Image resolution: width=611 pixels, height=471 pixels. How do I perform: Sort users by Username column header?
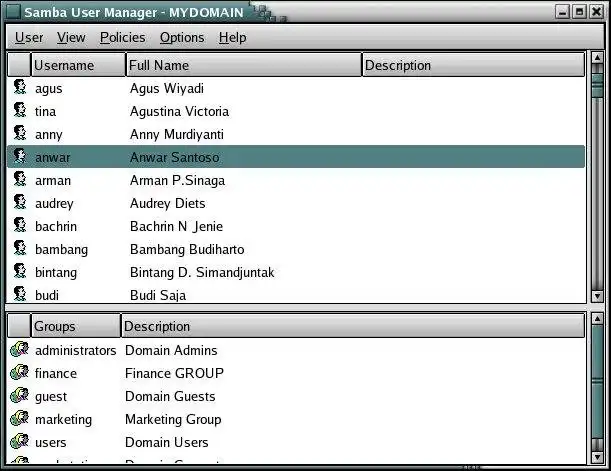coord(78,65)
